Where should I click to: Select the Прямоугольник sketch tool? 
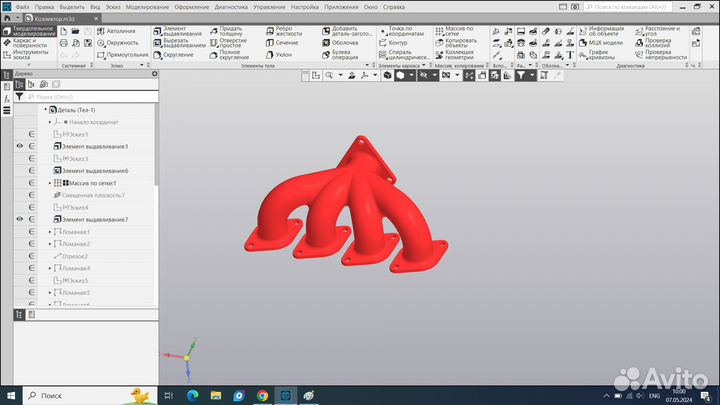pyautogui.click(x=123, y=55)
